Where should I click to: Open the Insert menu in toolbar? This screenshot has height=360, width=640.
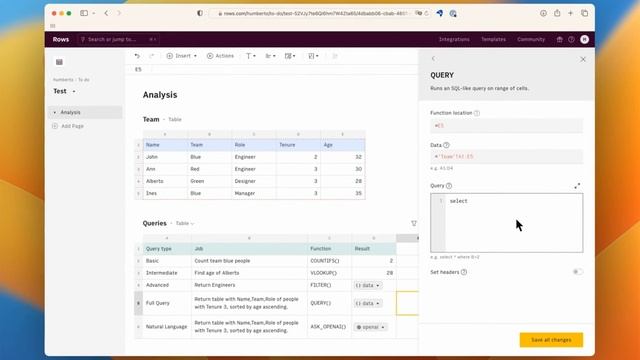pyautogui.click(x=182, y=56)
